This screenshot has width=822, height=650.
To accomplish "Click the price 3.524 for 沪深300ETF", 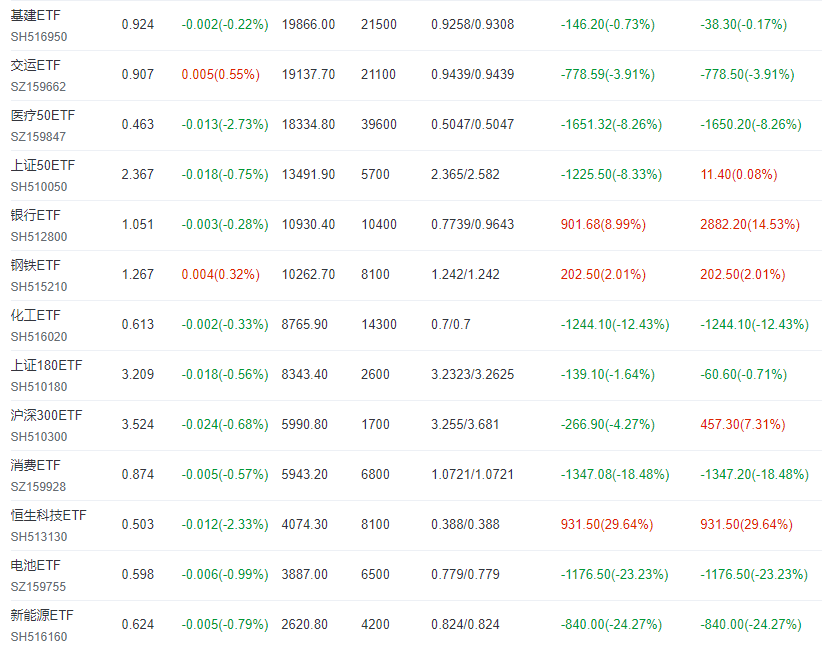I will point(138,425).
